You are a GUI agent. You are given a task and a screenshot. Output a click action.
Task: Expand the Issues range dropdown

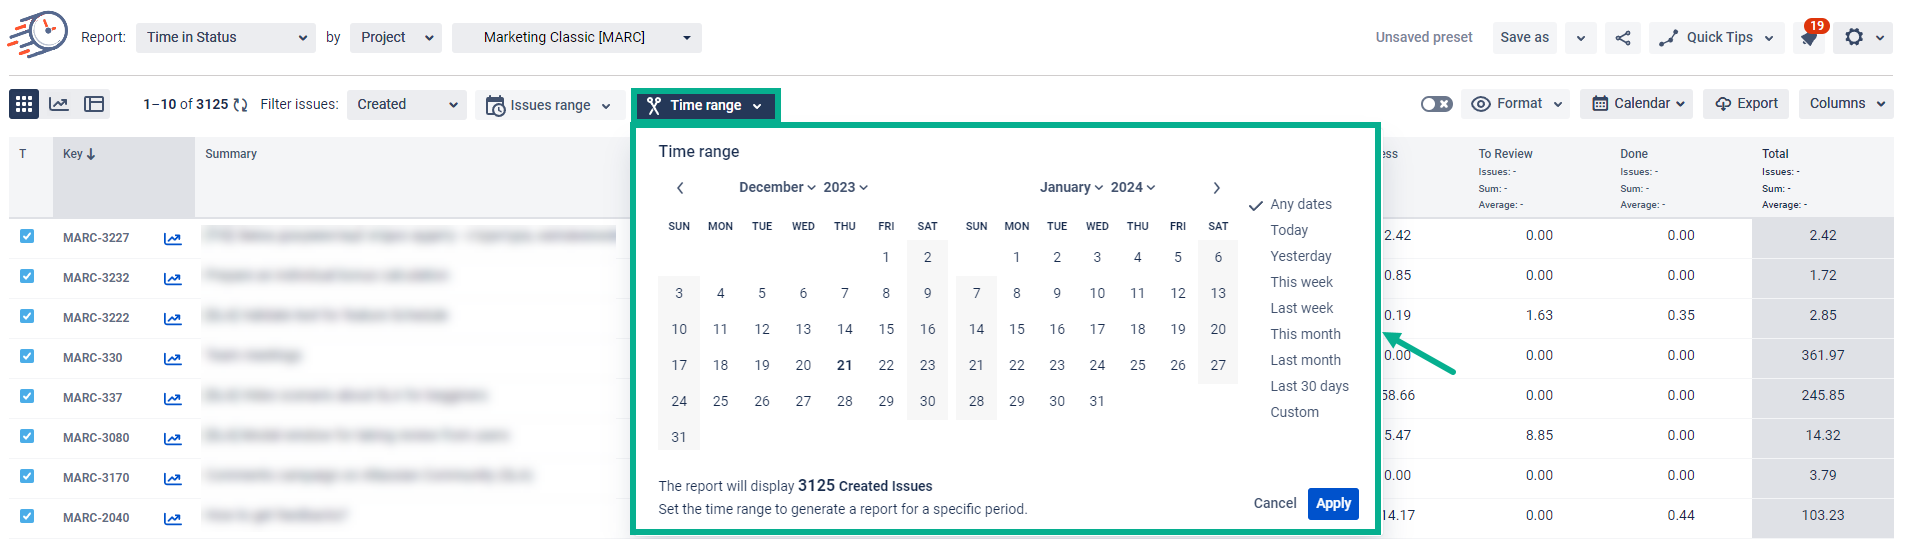coord(549,105)
